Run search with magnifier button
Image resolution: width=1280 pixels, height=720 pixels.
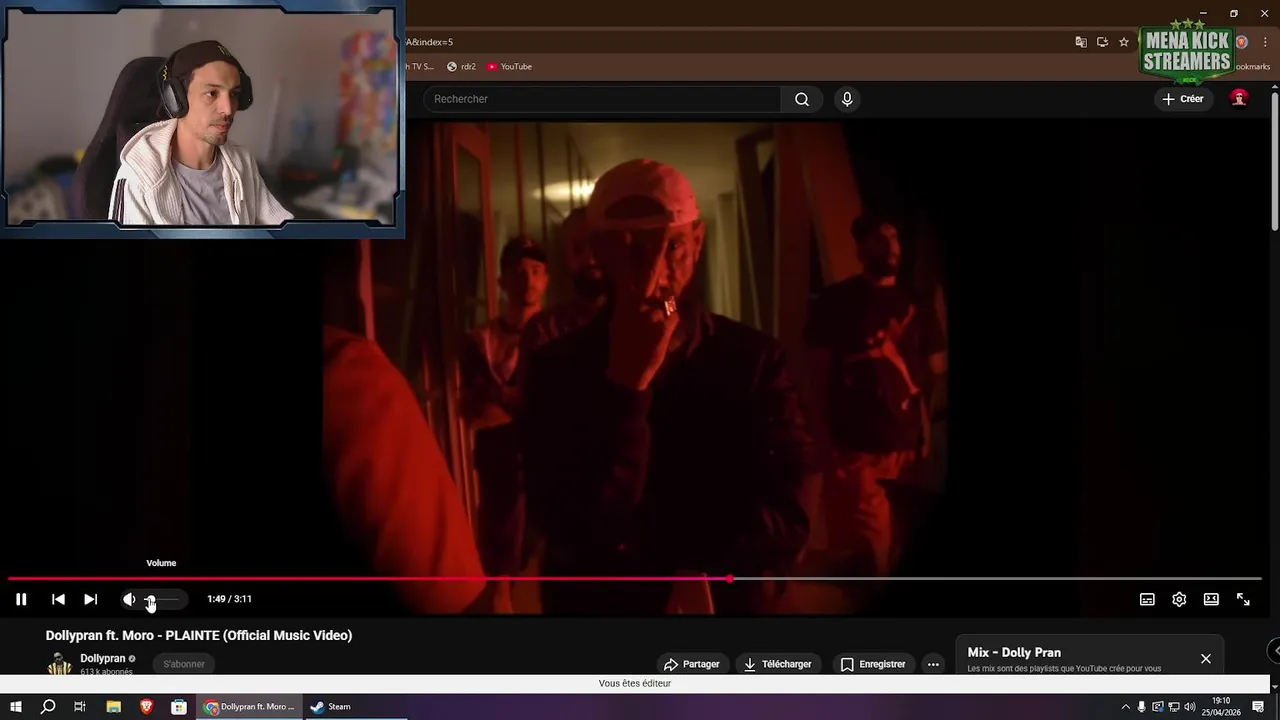(802, 99)
